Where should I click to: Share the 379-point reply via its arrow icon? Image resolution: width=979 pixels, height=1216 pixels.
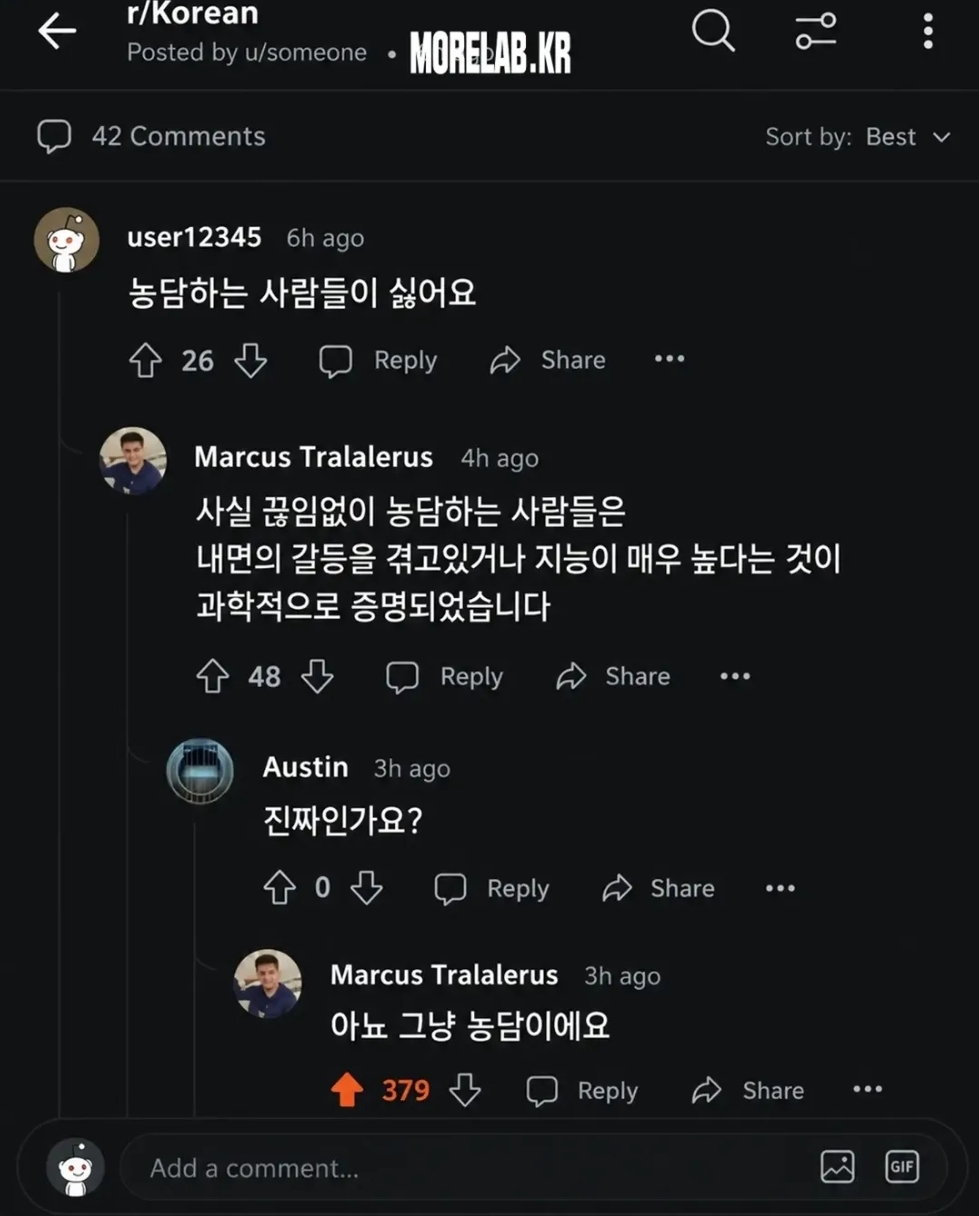(707, 1090)
